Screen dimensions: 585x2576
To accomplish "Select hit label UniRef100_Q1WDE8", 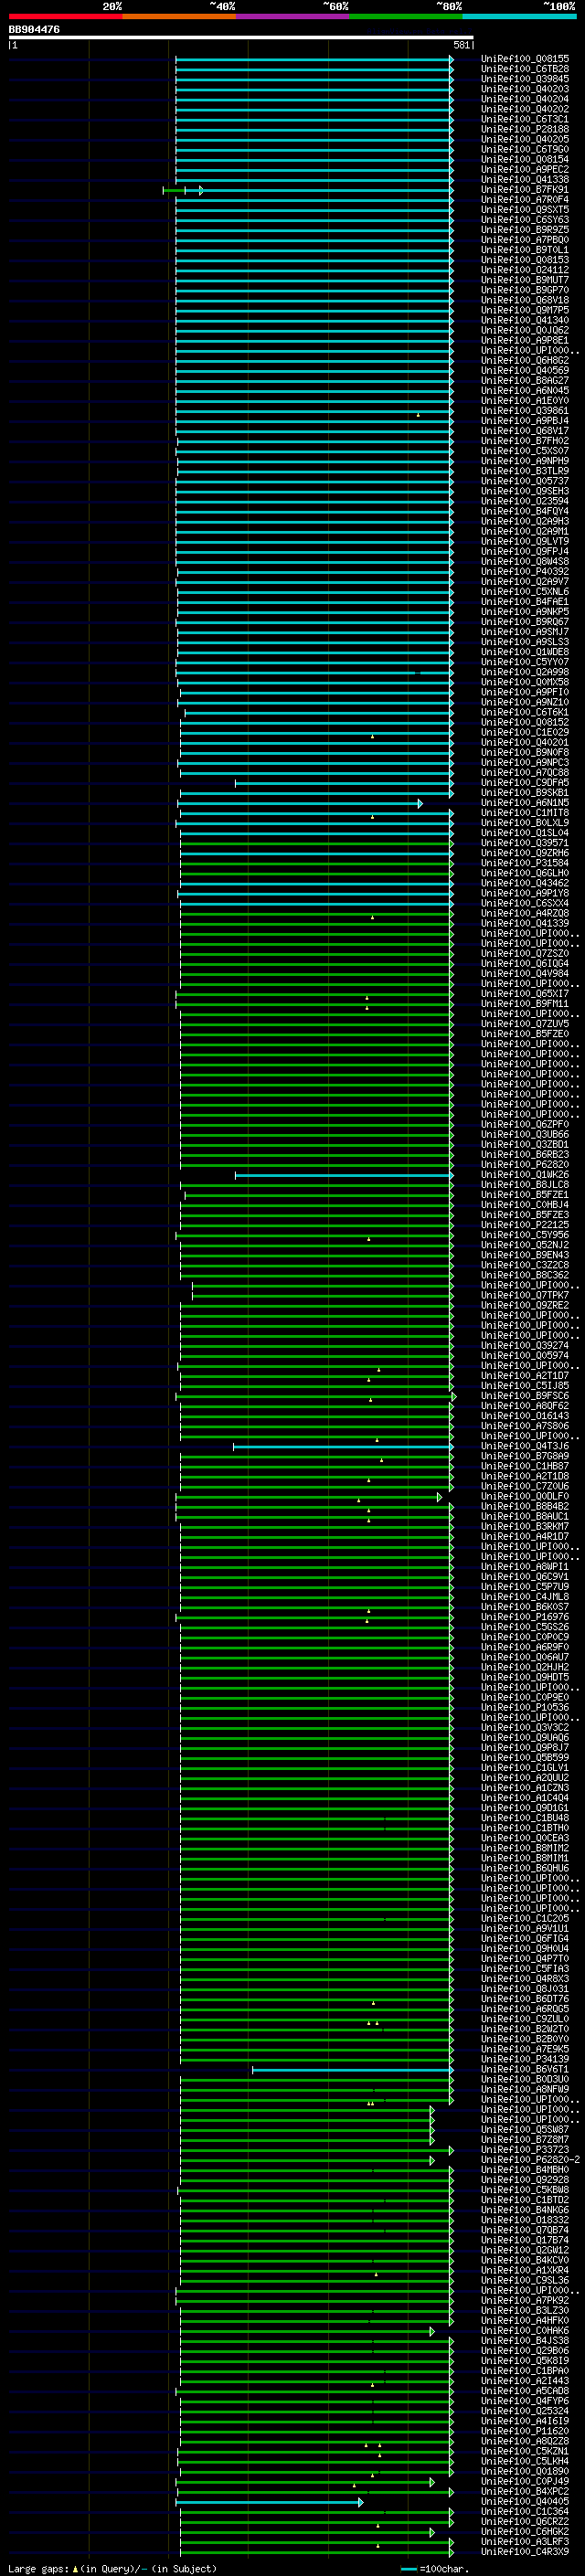I will click(525, 652).
